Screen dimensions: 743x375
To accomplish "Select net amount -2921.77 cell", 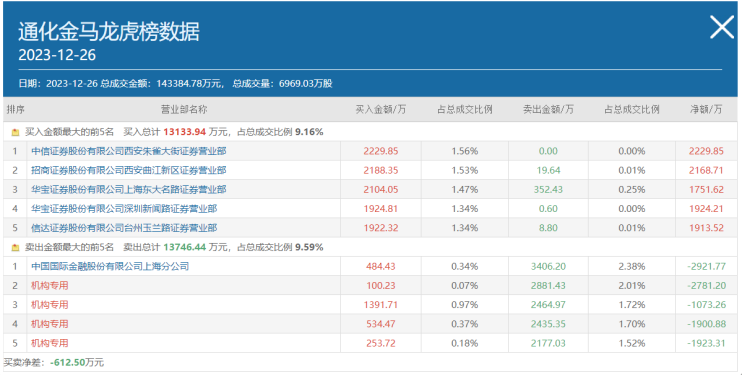I will click(707, 266).
